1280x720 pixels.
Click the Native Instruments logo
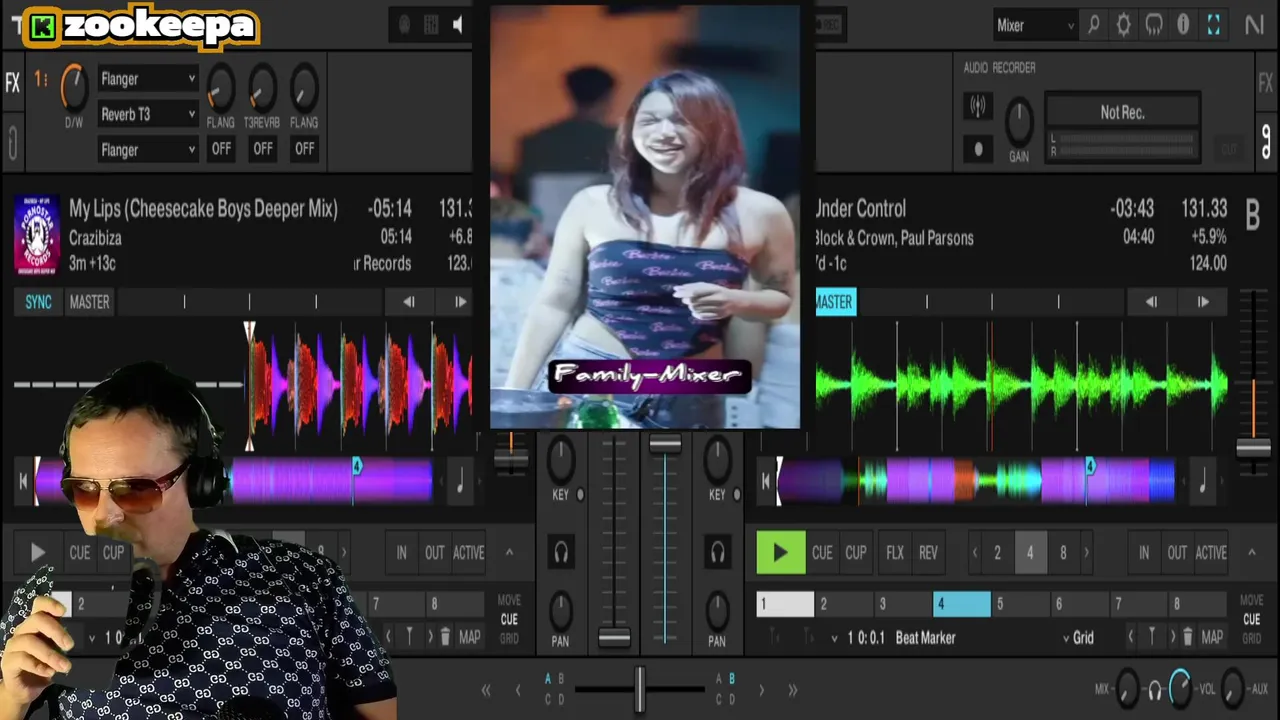click(x=1254, y=25)
